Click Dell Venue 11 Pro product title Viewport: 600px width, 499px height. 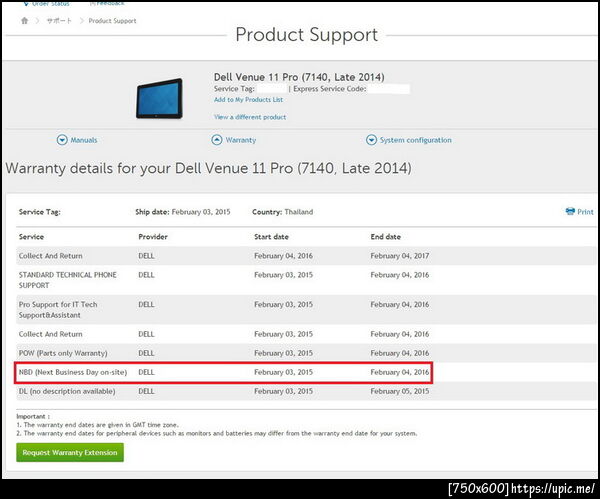pos(299,77)
